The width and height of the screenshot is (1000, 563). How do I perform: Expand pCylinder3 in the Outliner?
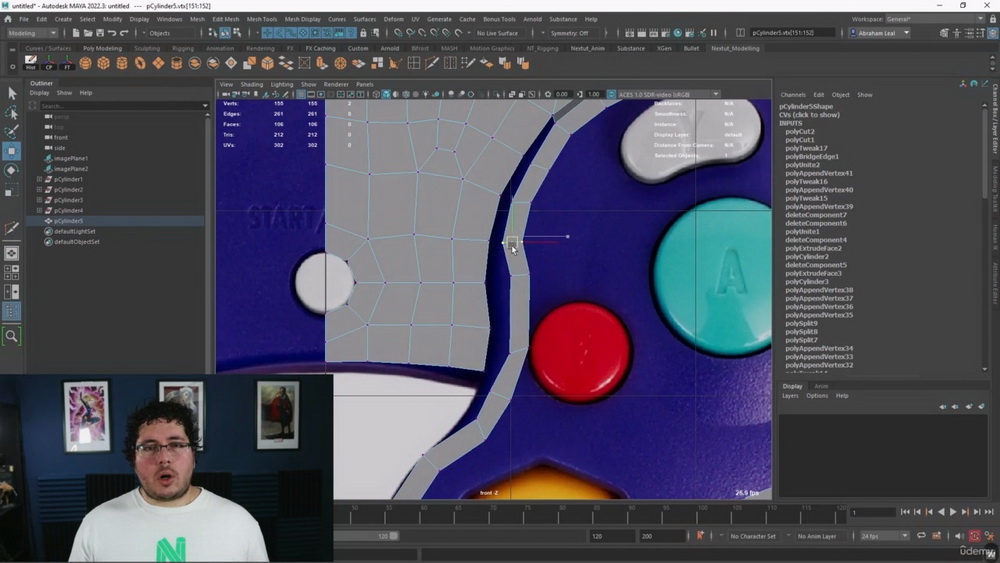(39, 200)
